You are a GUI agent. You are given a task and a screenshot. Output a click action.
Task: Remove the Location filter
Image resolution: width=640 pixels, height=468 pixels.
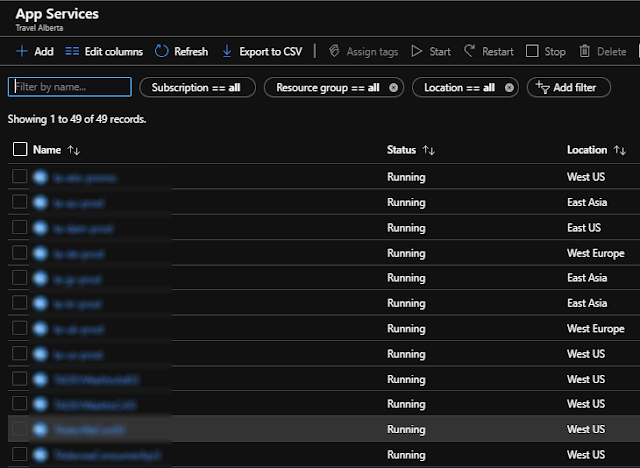509,88
